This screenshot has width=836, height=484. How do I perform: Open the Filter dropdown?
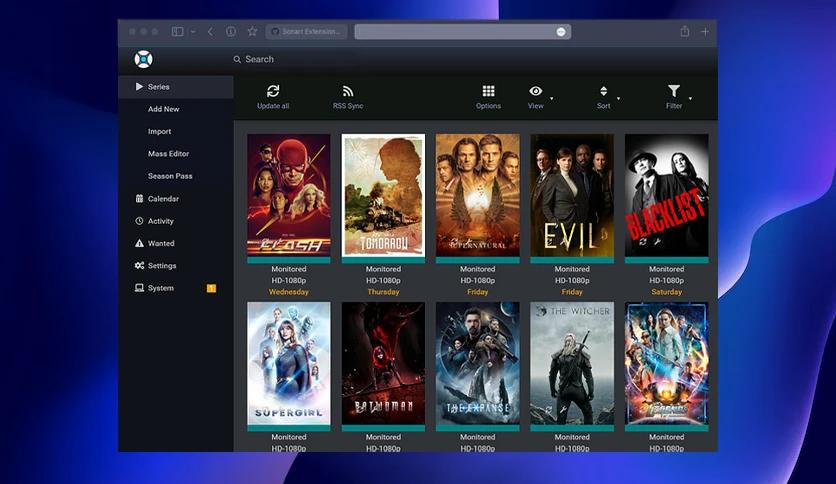click(678, 96)
